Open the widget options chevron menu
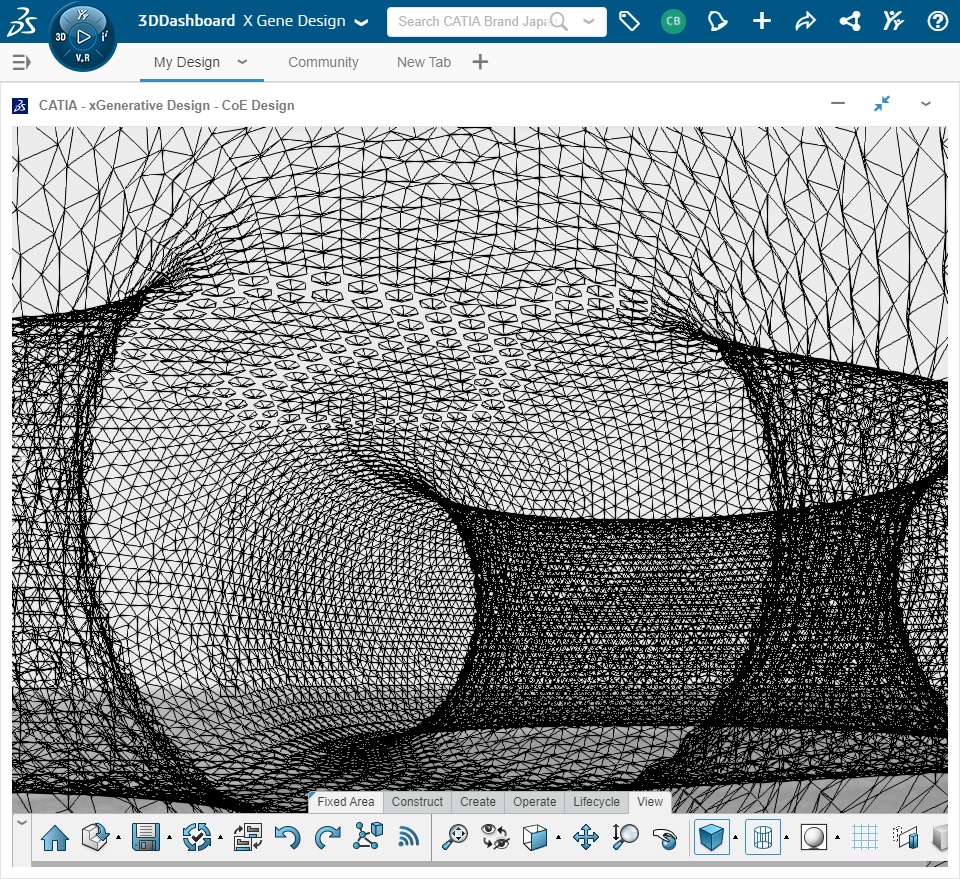Screen dimensions: 960x879 pyautogui.click(x=926, y=104)
